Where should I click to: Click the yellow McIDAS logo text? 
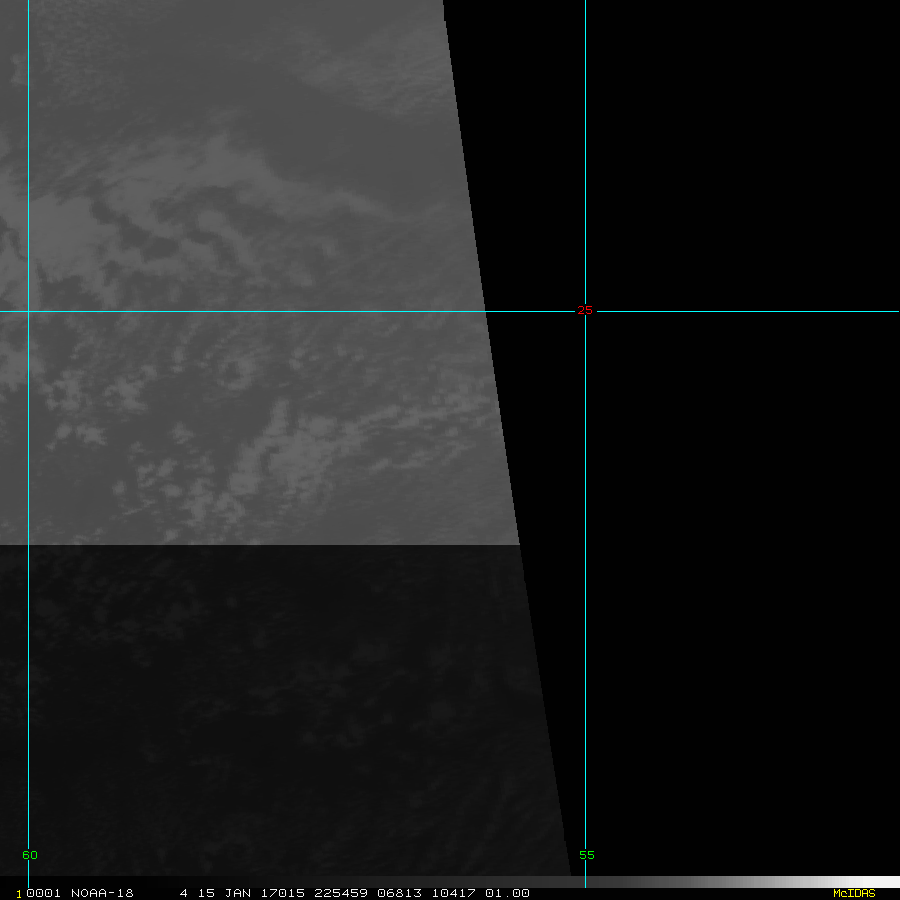[x=854, y=893]
